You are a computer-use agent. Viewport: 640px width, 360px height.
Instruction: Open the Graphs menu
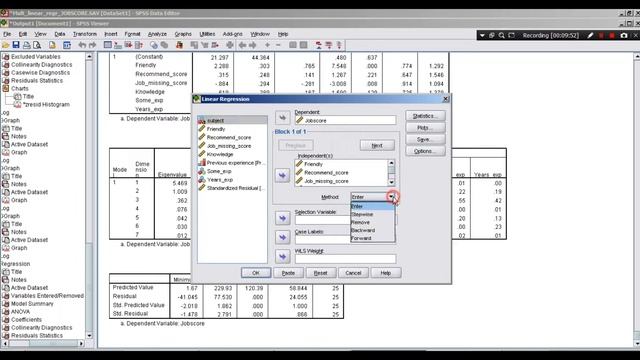[183, 34]
